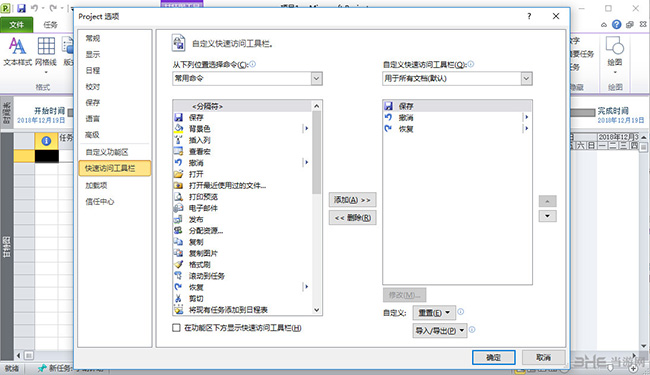Select the Redo (恢复) icon in left list

pos(179,287)
